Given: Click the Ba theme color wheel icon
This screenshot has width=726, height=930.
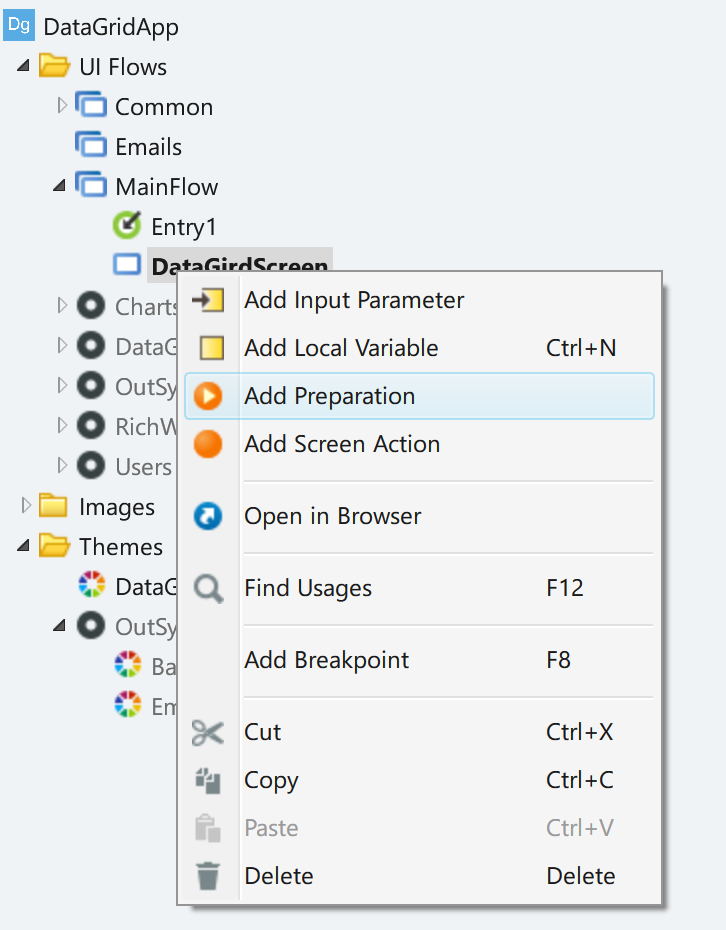Looking at the screenshot, I should coord(128,664).
